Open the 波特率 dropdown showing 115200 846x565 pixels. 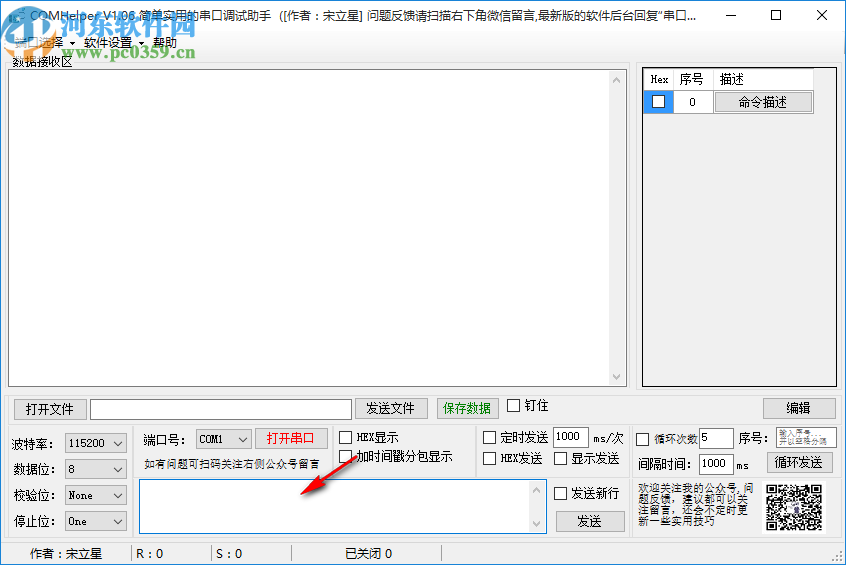95,443
